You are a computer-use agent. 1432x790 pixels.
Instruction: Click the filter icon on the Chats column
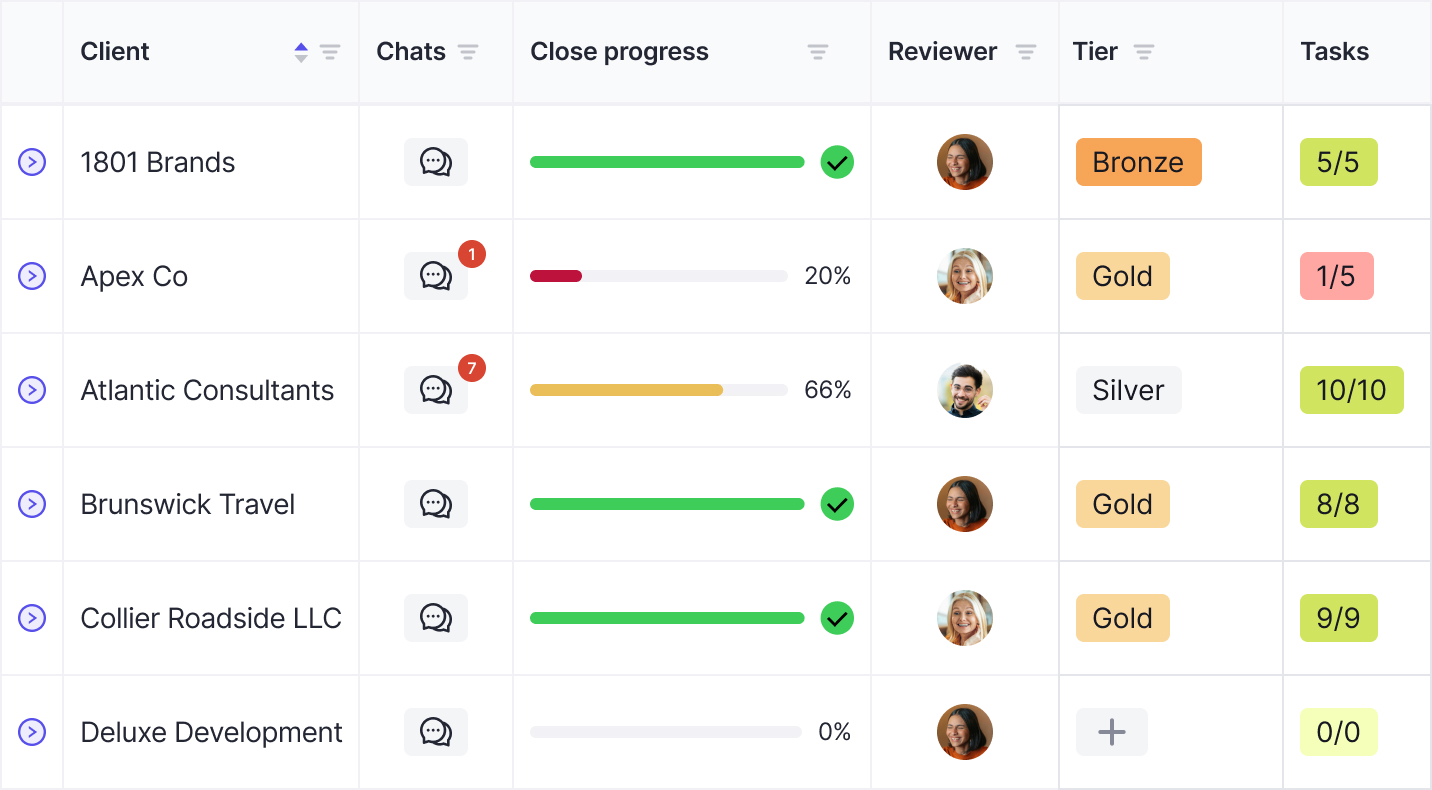coord(468,52)
